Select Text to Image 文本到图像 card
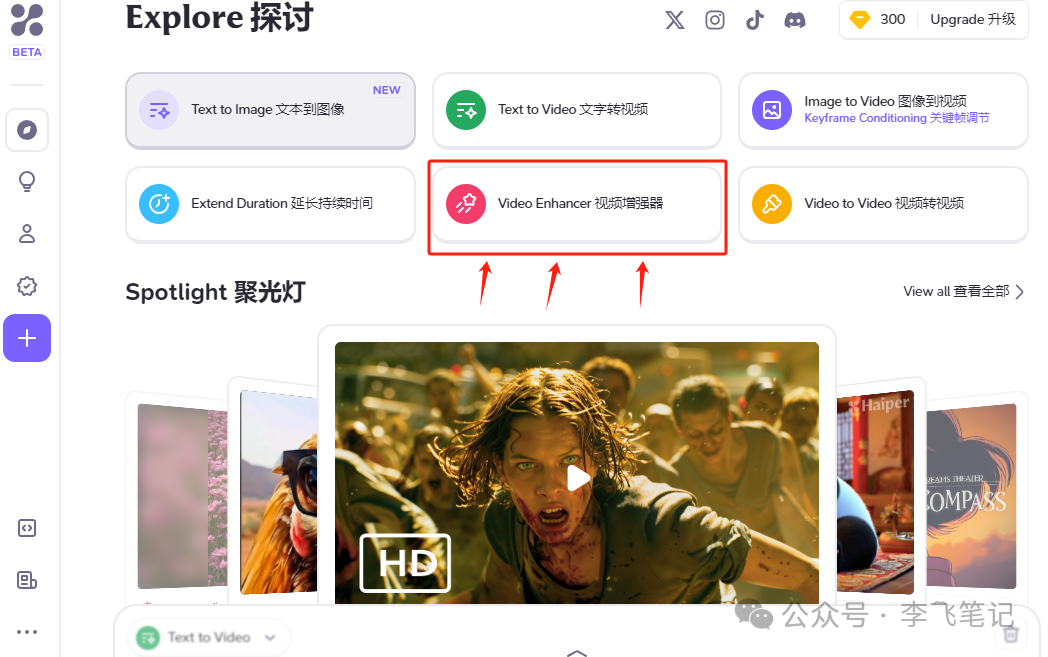The image size is (1048, 657). point(271,110)
